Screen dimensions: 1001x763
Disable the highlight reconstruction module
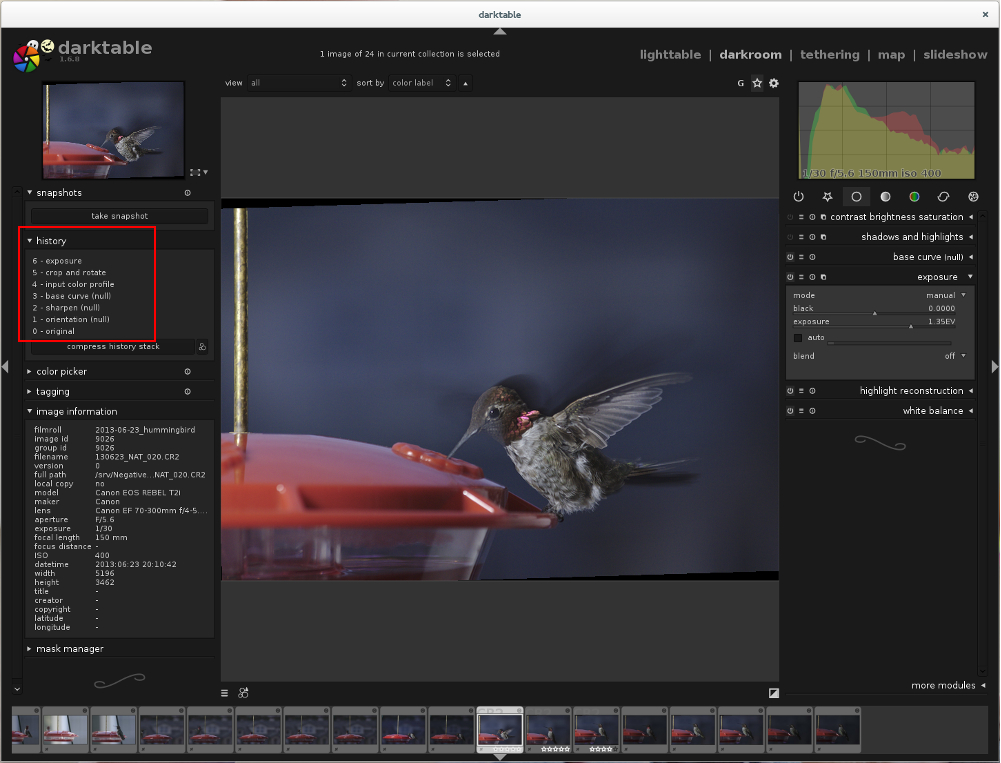(x=790, y=391)
